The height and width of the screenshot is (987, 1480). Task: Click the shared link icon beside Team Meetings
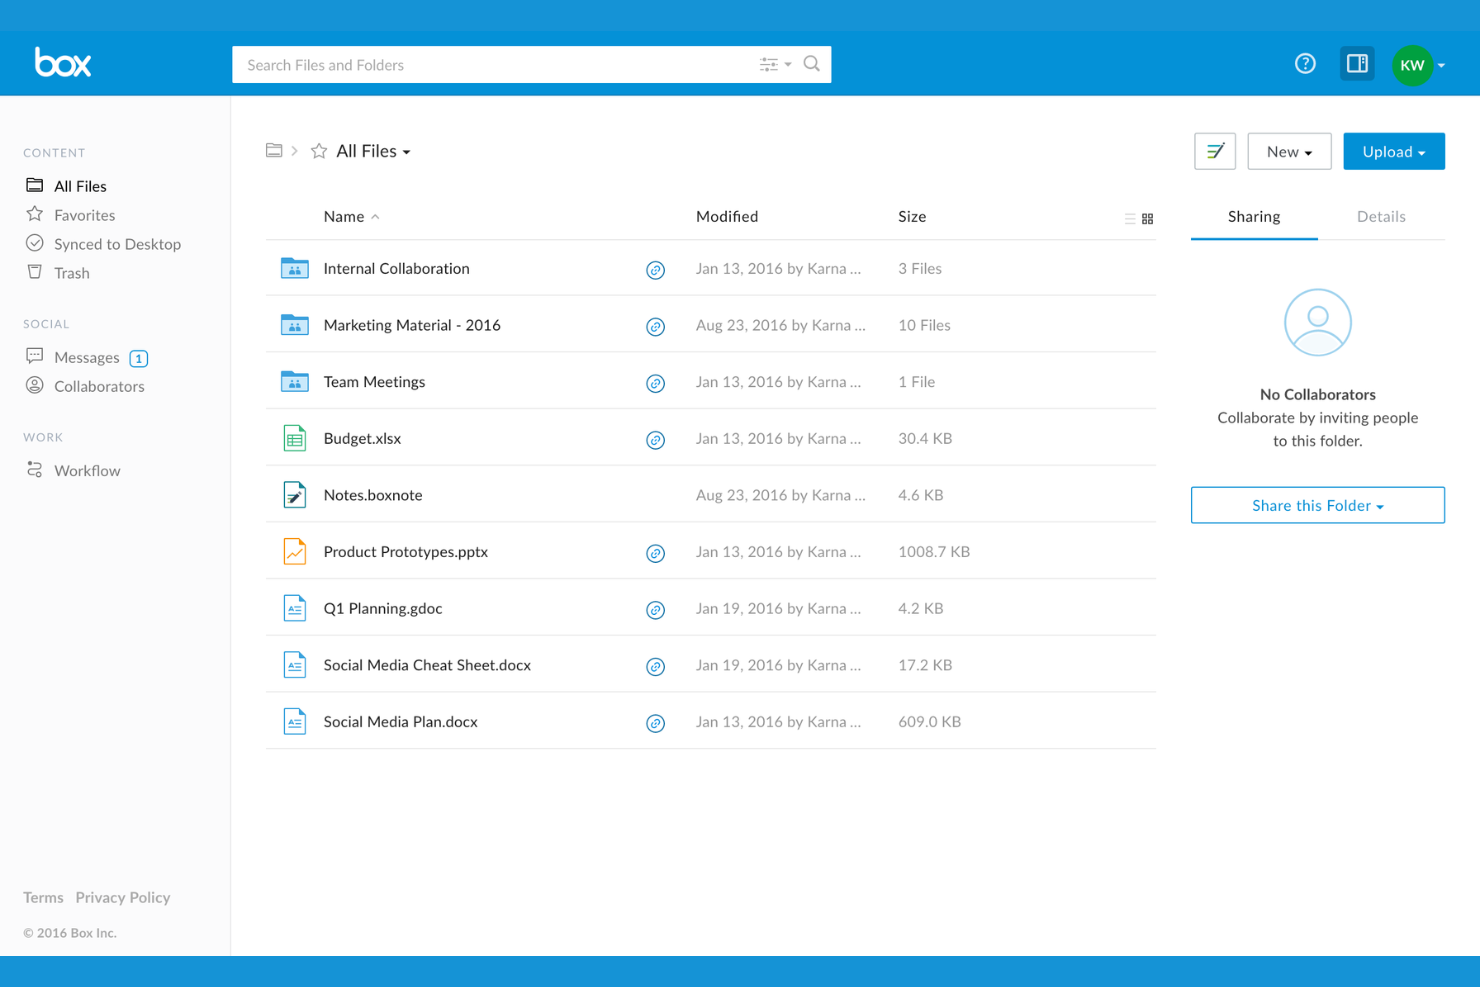(656, 382)
